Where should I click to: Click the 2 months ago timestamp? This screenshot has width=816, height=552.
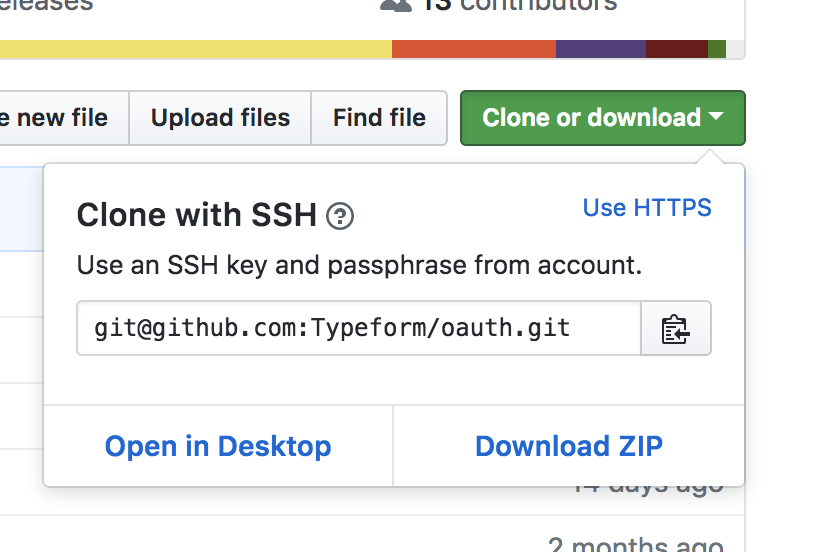click(635, 544)
